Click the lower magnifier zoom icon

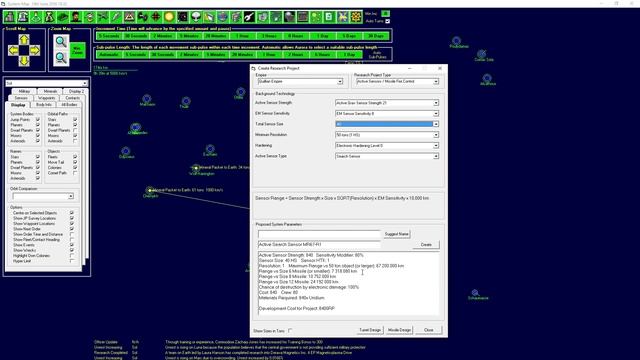pos(61,58)
